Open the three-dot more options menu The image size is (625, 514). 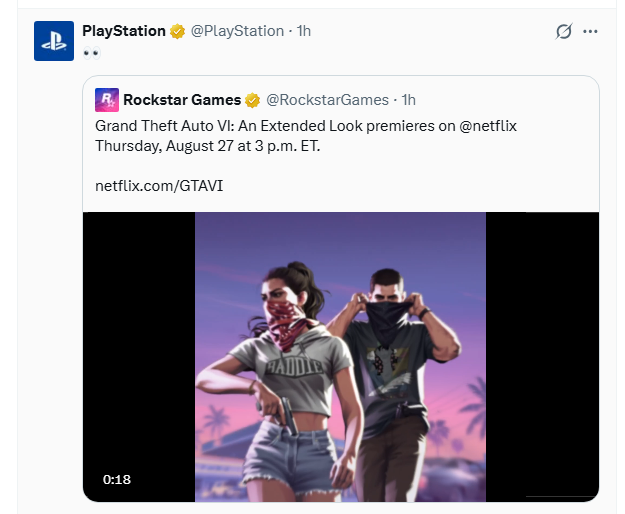(x=590, y=31)
